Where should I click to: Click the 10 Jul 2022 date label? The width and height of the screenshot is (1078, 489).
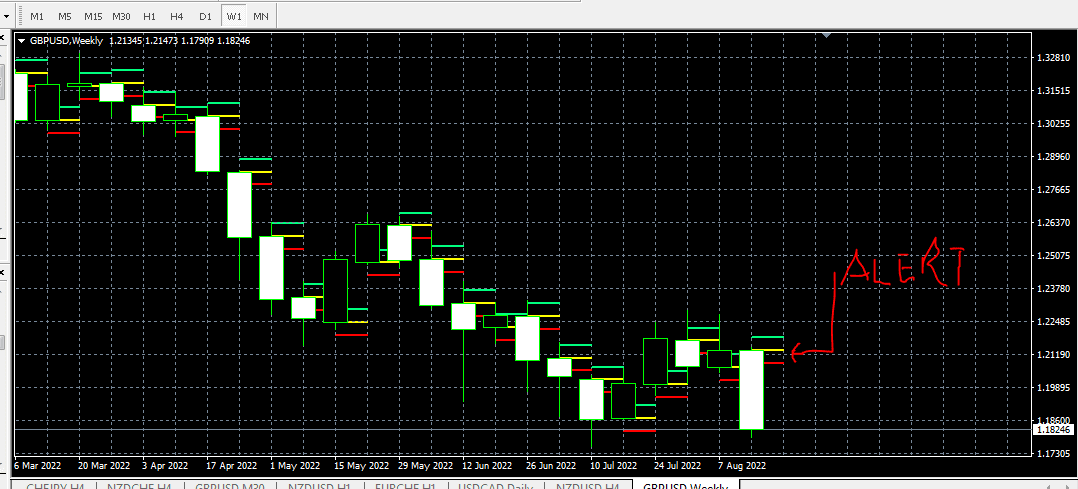tap(615, 466)
